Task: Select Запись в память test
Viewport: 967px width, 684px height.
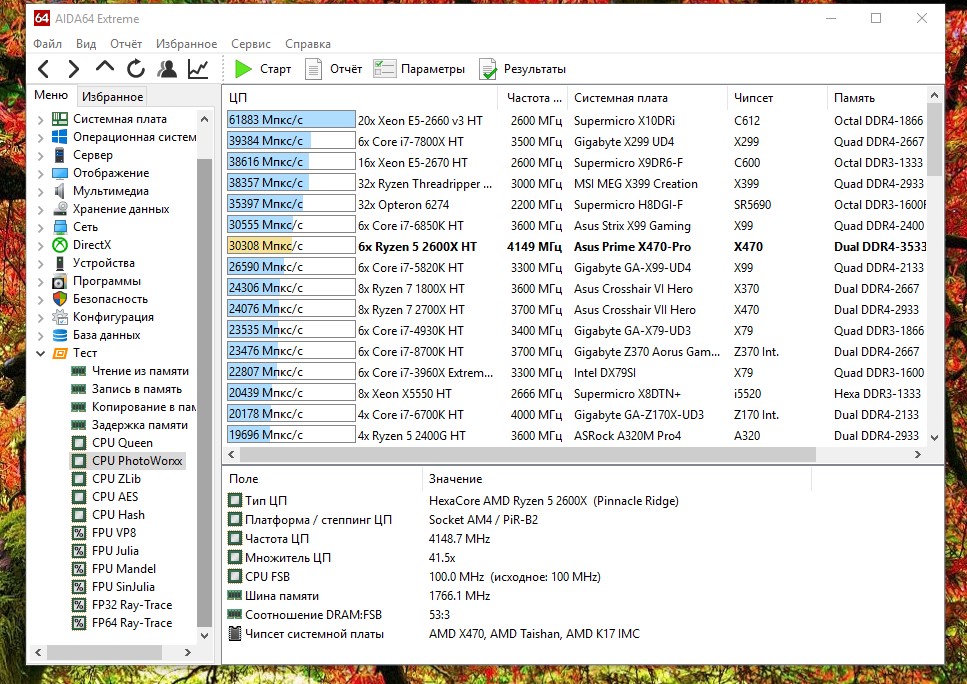Action: (137, 389)
